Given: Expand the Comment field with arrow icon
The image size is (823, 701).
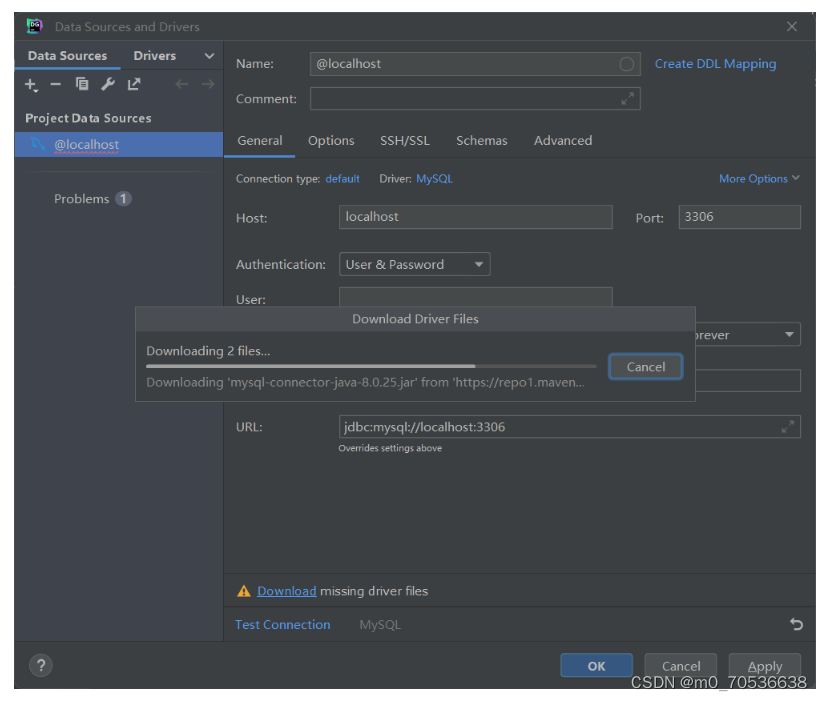Looking at the screenshot, I should [627, 99].
